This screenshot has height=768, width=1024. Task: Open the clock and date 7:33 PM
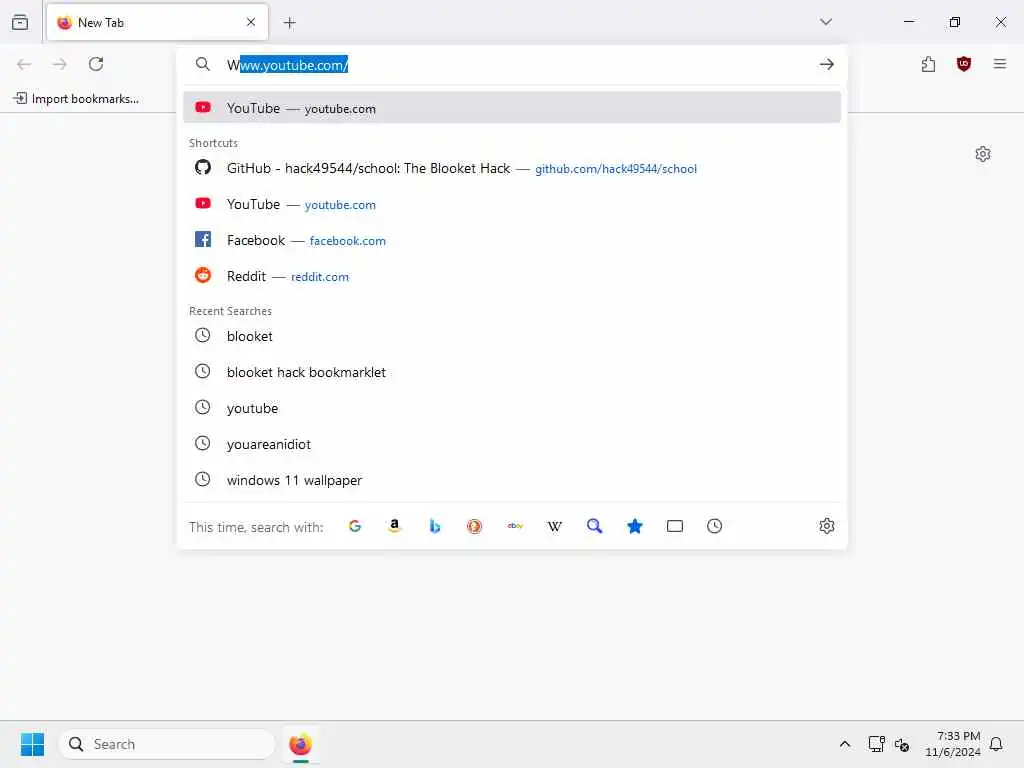[x=953, y=744]
